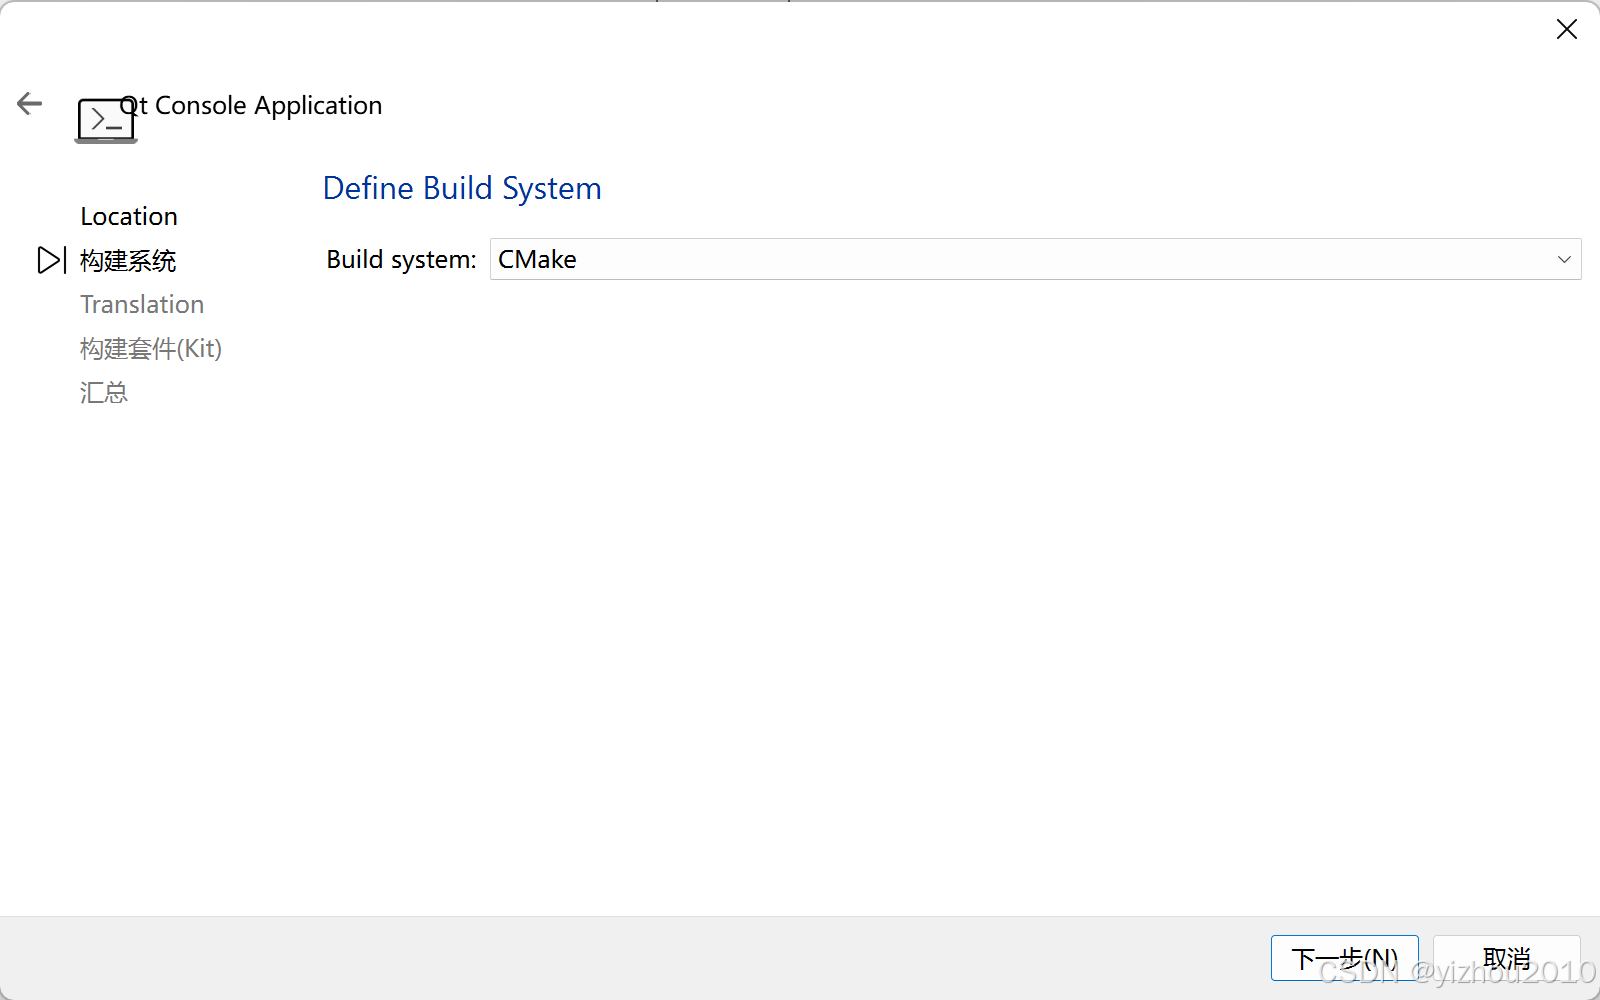Click the current step arrow marker
This screenshot has width=1600, height=1000.
click(x=52, y=260)
